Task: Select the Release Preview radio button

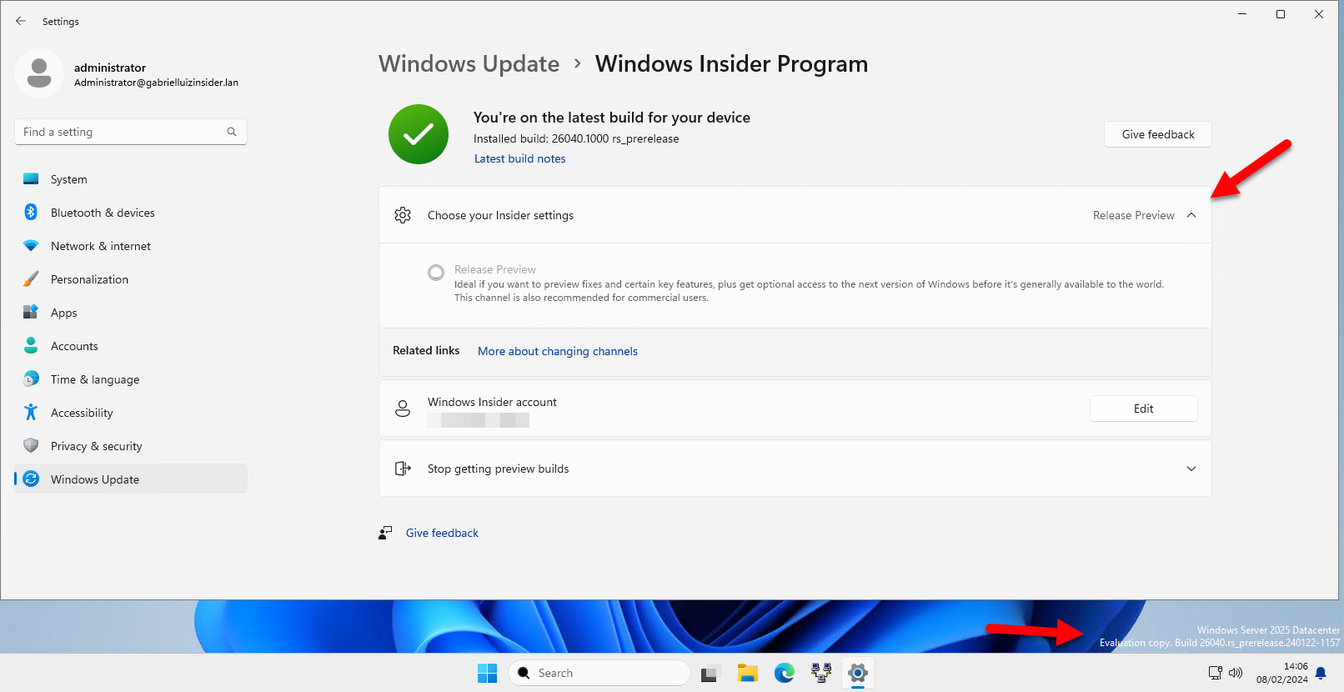Action: [x=436, y=272]
